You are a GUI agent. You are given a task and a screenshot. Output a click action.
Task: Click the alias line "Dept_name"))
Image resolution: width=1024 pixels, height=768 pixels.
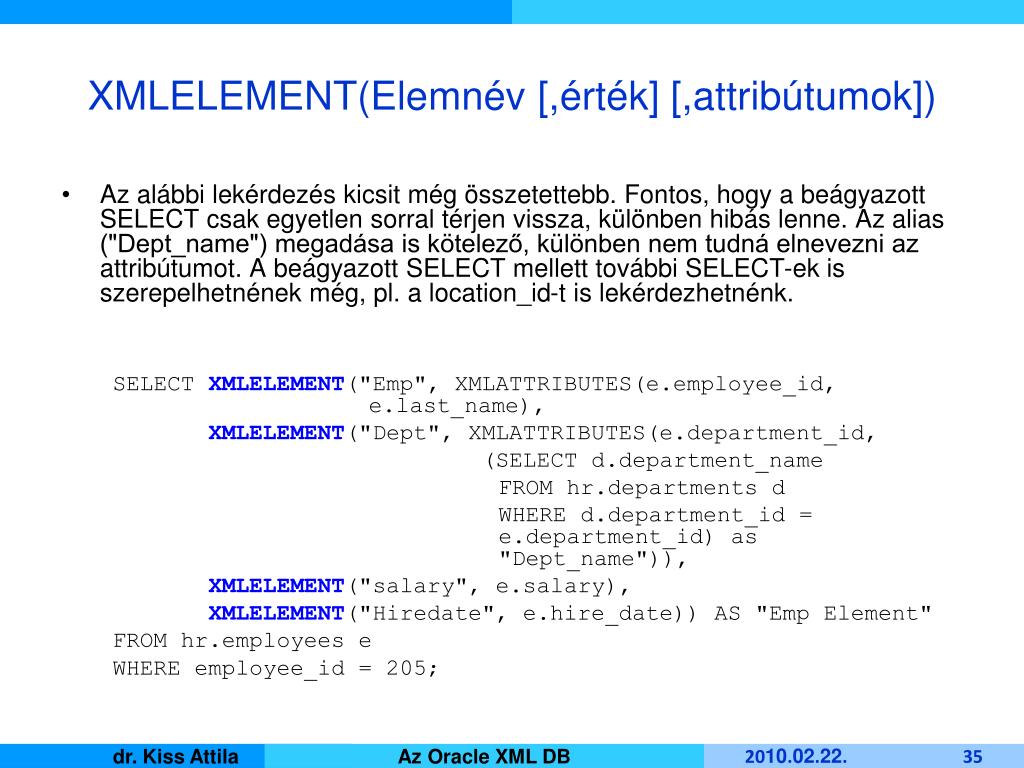pos(592,559)
